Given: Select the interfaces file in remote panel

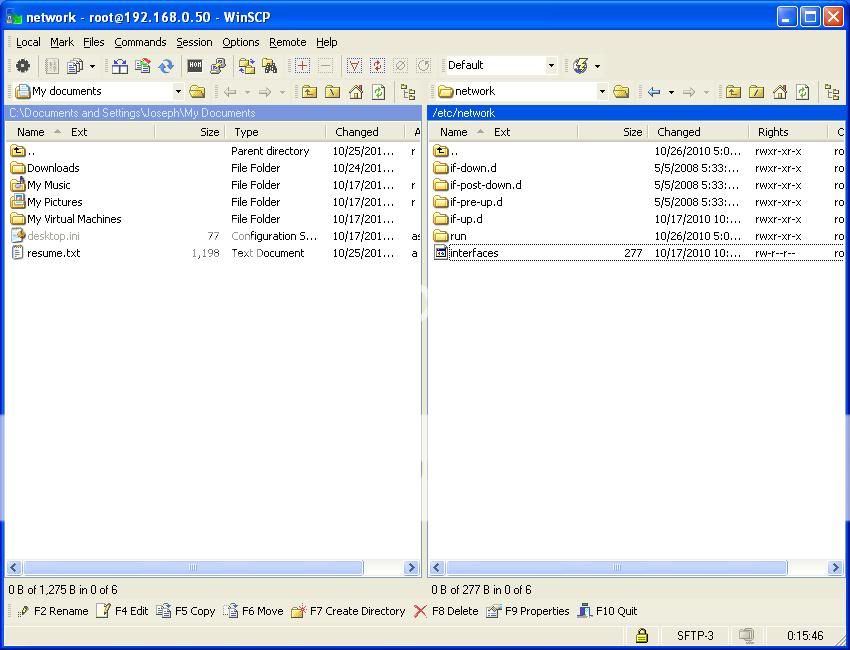Looking at the screenshot, I should pos(473,253).
